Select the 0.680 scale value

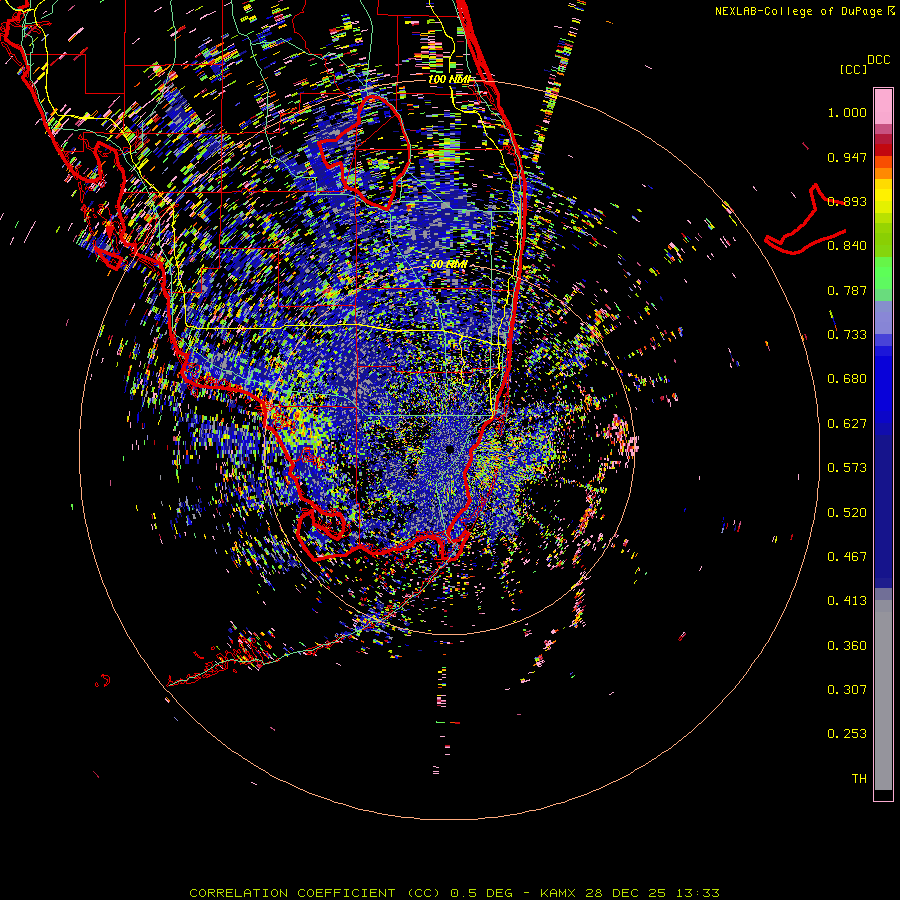click(847, 379)
